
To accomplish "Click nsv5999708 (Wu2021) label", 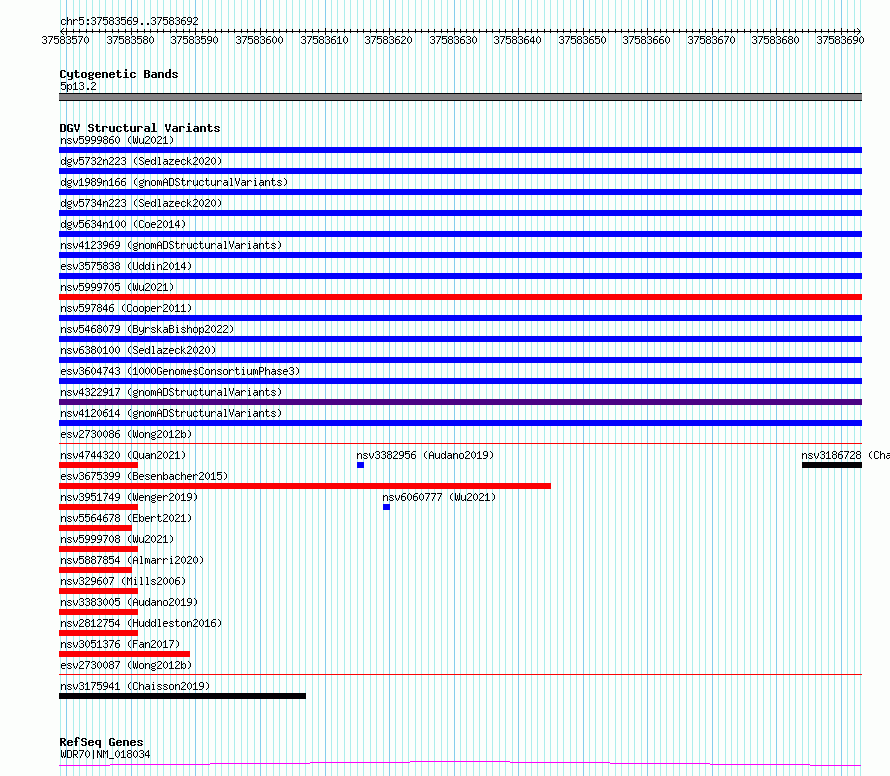I will (117, 539).
